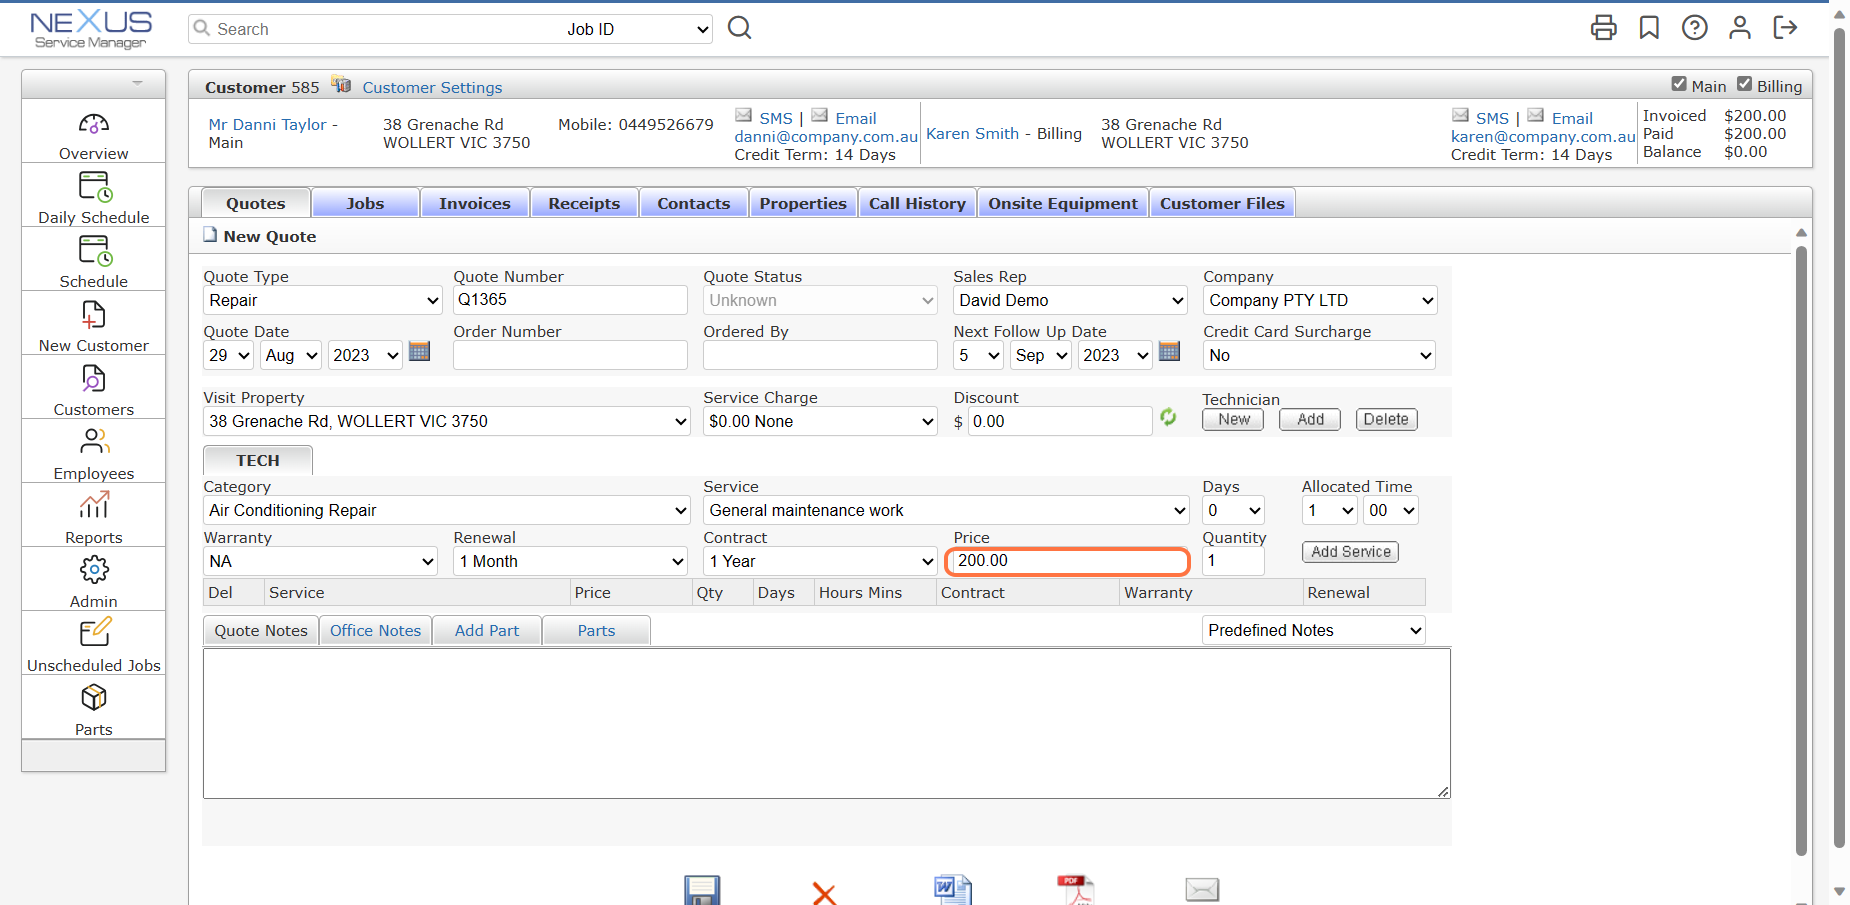Click the Order Number input field
Viewport: 1850px width, 905px height.
tap(570, 355)
